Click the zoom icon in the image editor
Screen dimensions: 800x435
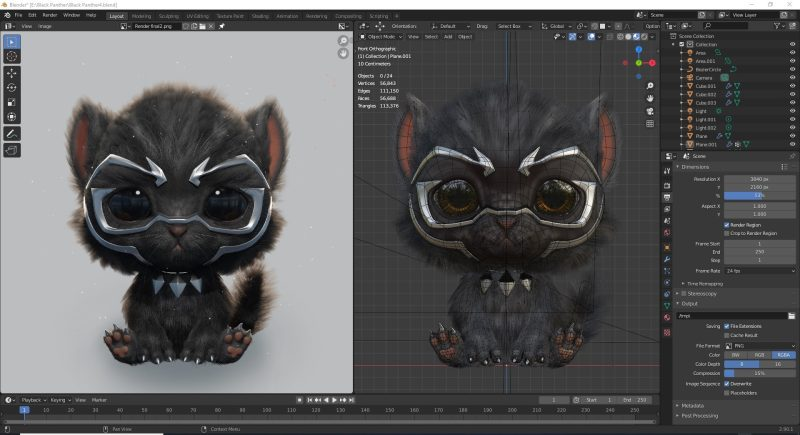pyautogui.click(x=343, y=41)
